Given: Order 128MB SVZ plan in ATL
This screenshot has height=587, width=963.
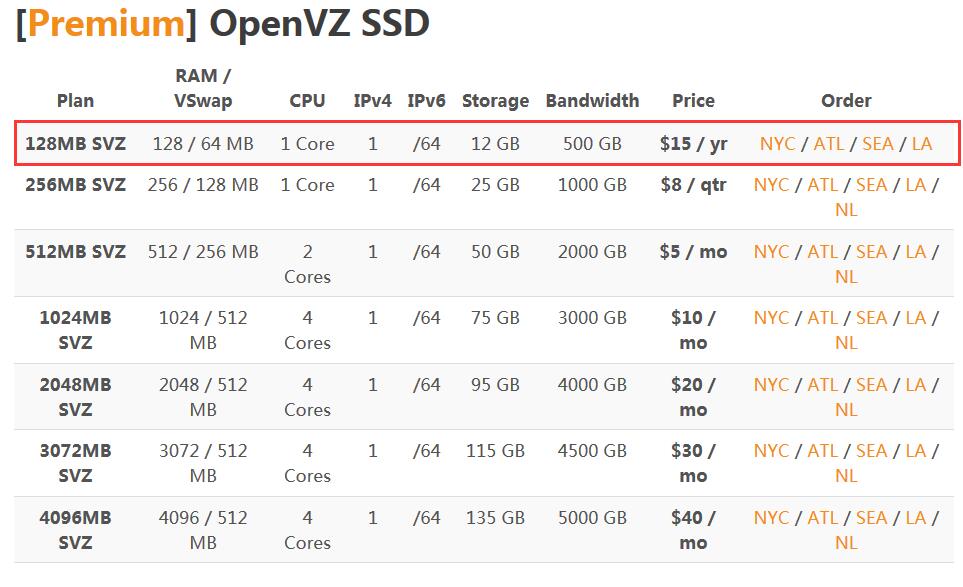Looking at the screenshot, I should pyautogui.click(x=828, y=144).
